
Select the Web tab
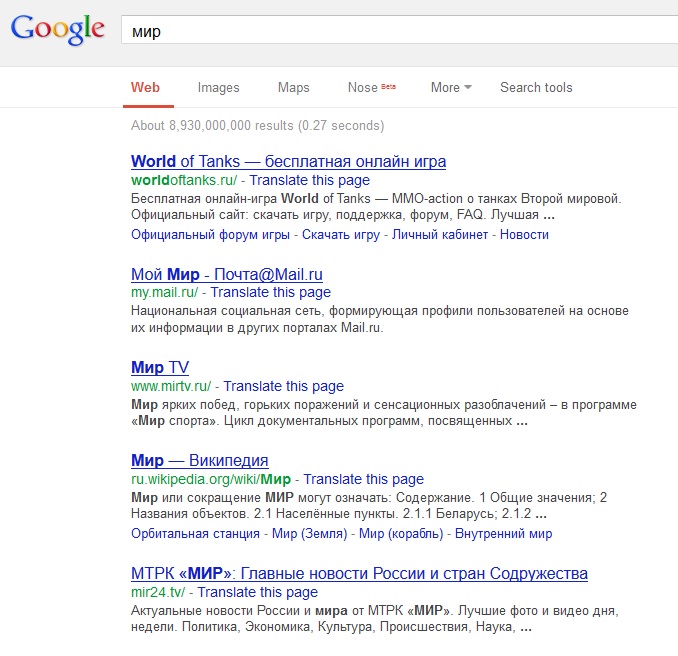(x=145, y=88)
